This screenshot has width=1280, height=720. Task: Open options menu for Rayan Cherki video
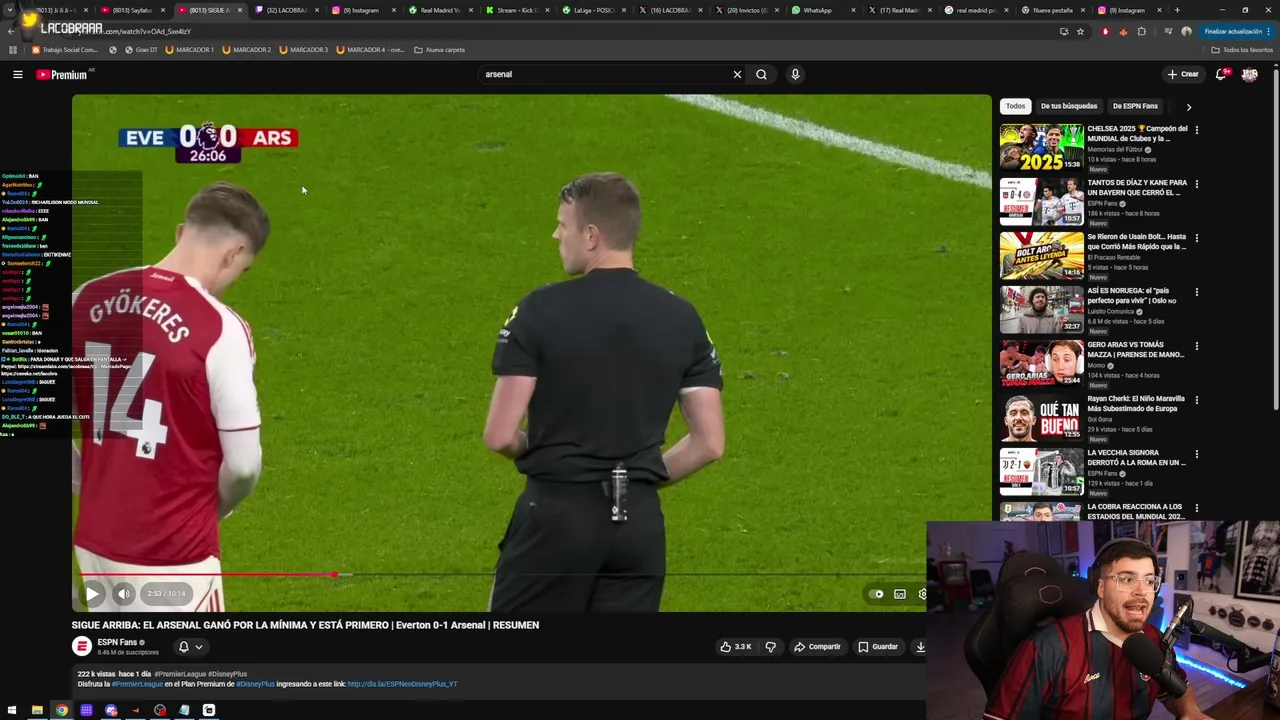(x=1196, y=400)
